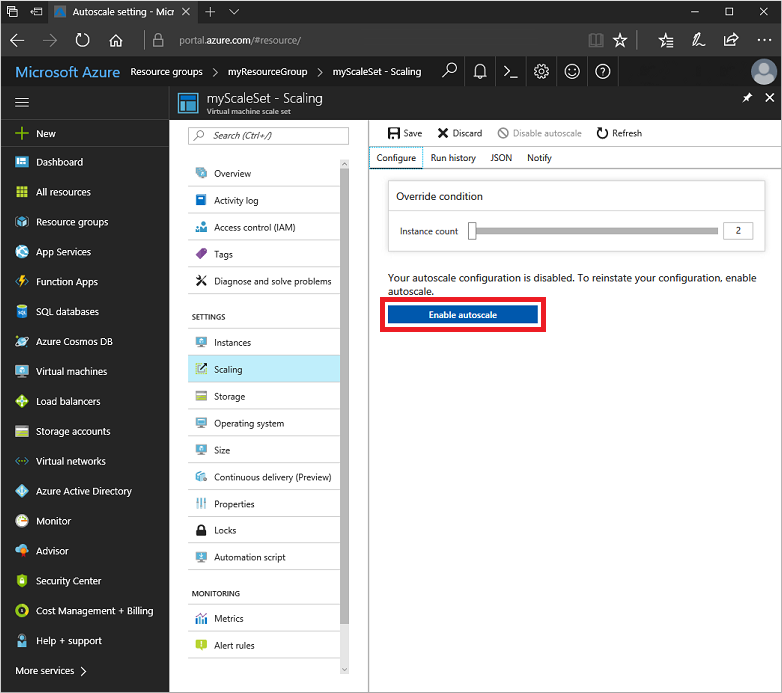Click the notifications bell icon
This screenshot has width=782, height=693.
click(x=480, y=72)
